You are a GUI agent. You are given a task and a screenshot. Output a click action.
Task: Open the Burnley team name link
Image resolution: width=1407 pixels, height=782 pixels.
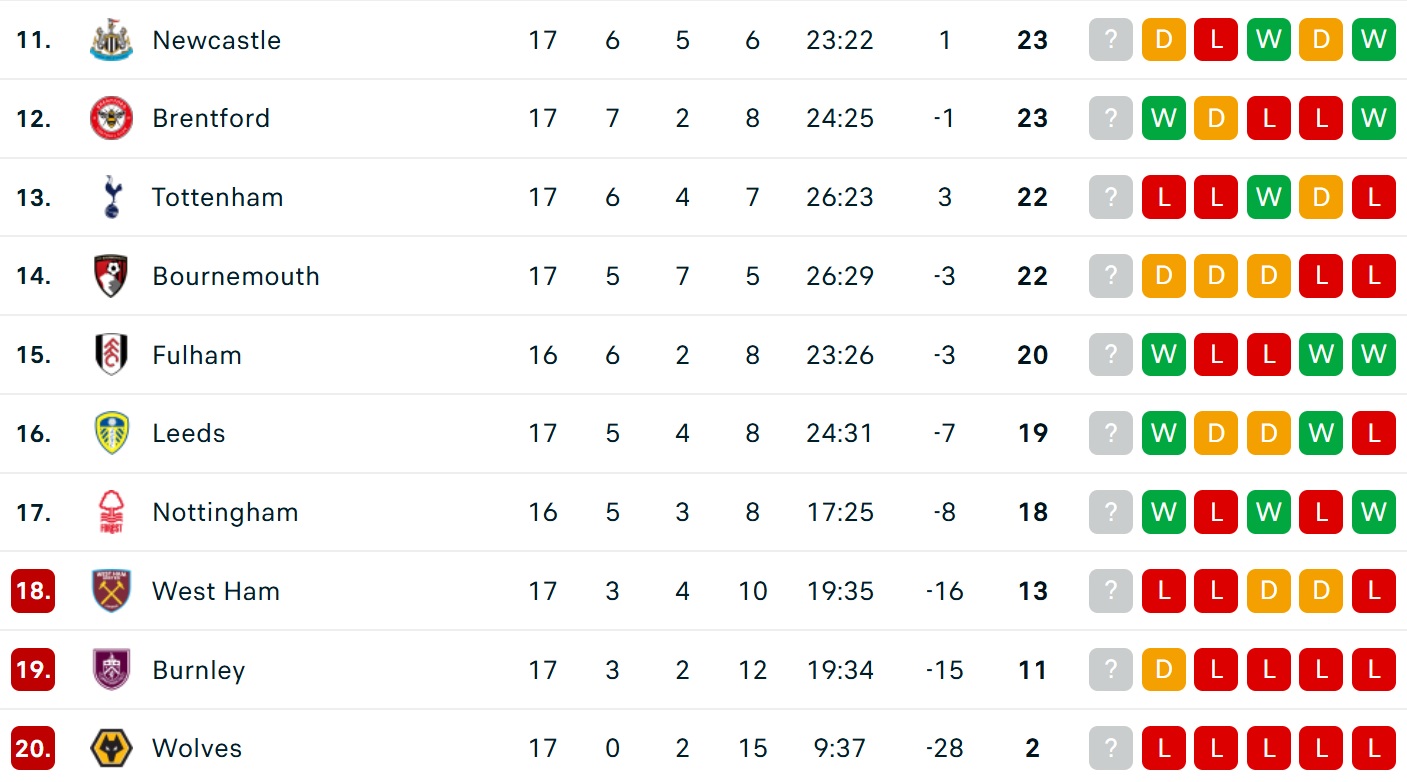(198, 670)
